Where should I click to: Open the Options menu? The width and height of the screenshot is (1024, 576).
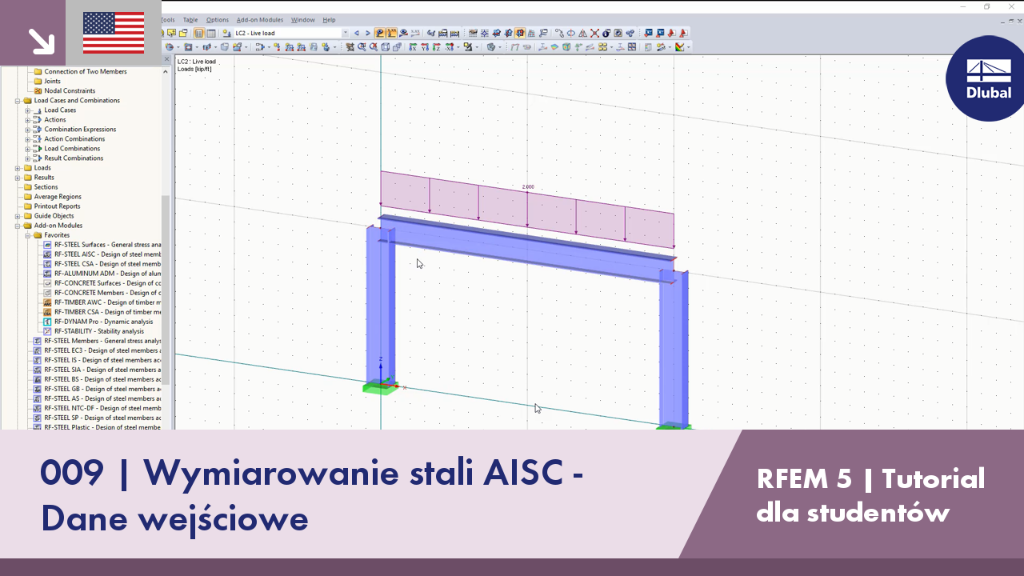[x=217, y=20]
